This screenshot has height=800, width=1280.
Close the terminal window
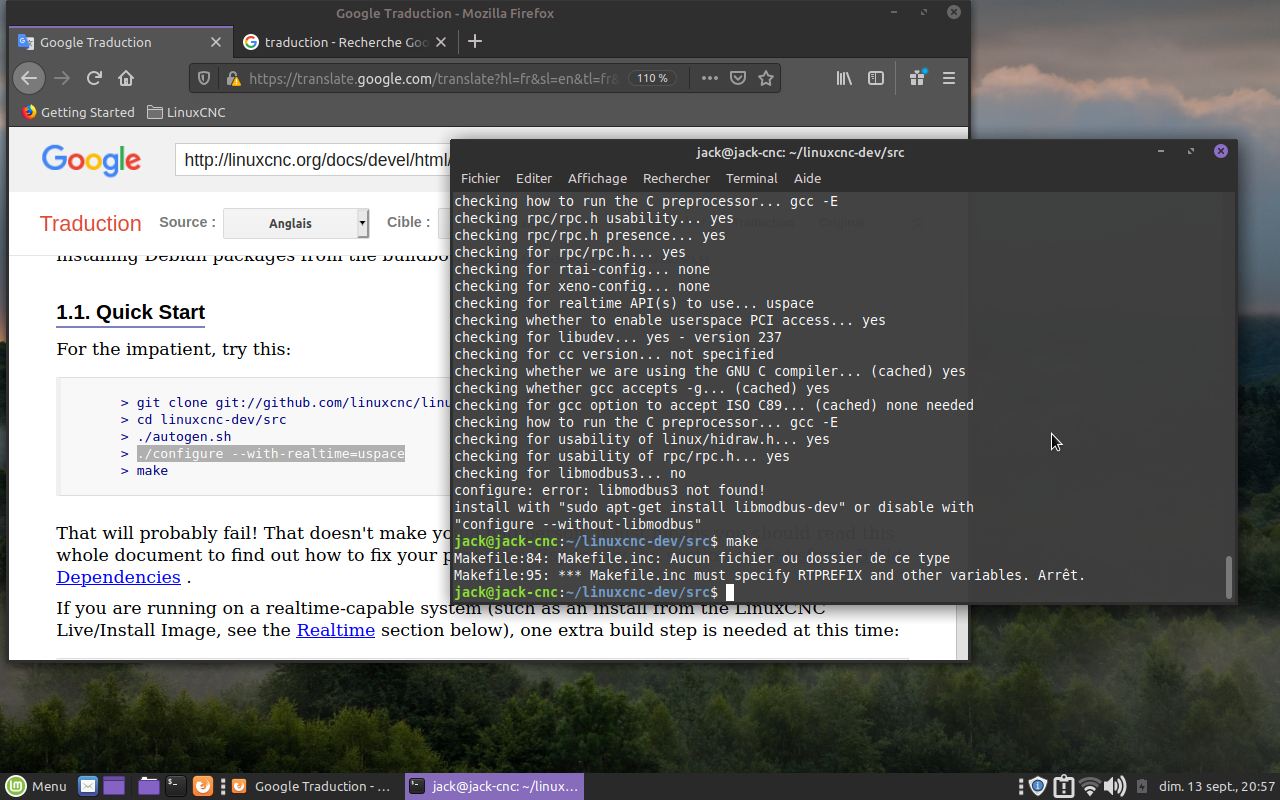(1221, 152)
